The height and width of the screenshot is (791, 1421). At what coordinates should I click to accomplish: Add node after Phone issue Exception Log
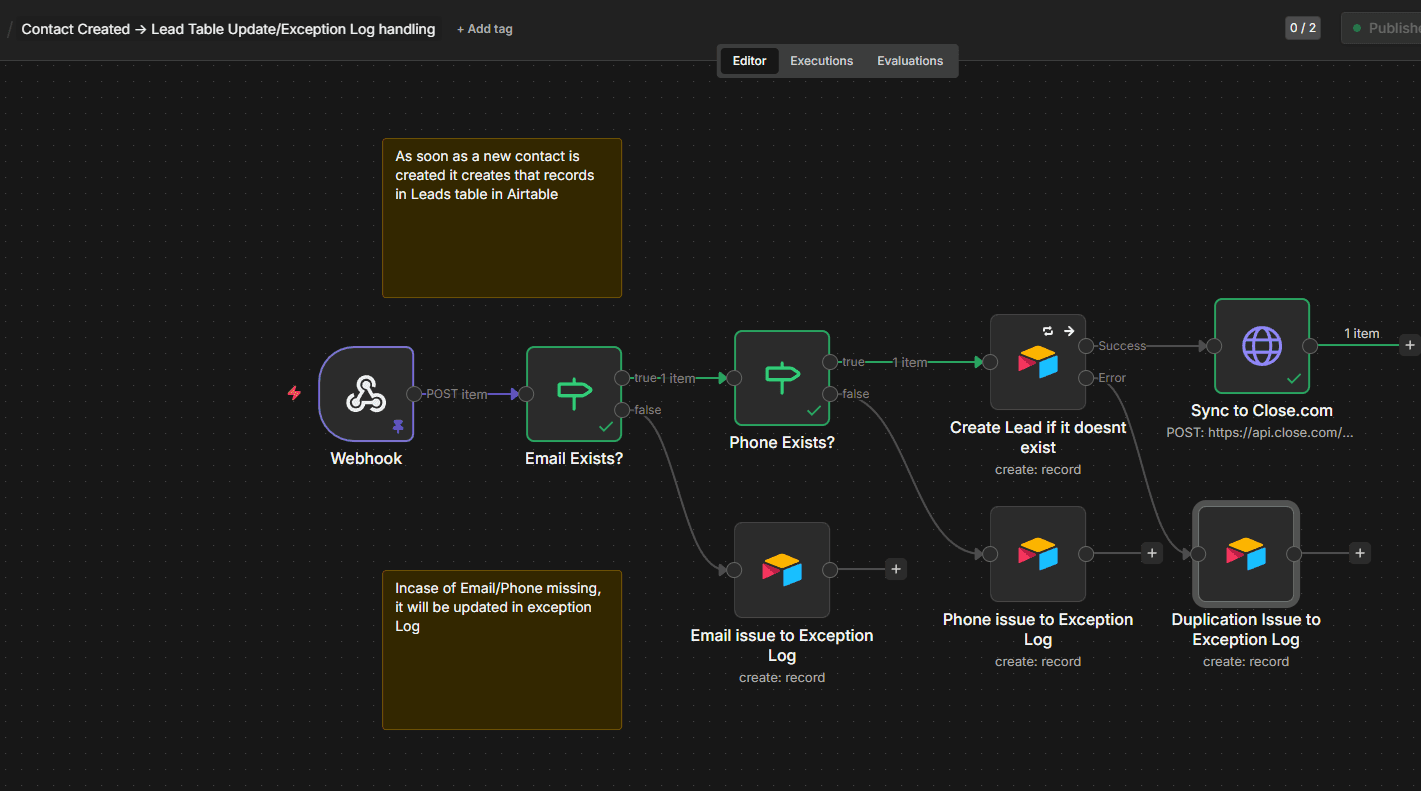coord(1152,553)
